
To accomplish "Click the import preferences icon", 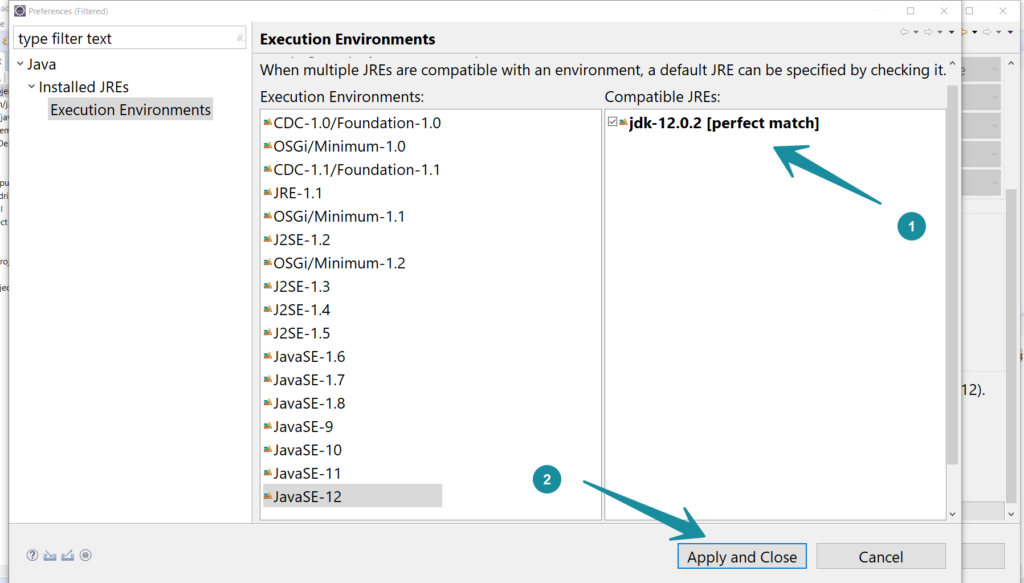I will 50,554.
